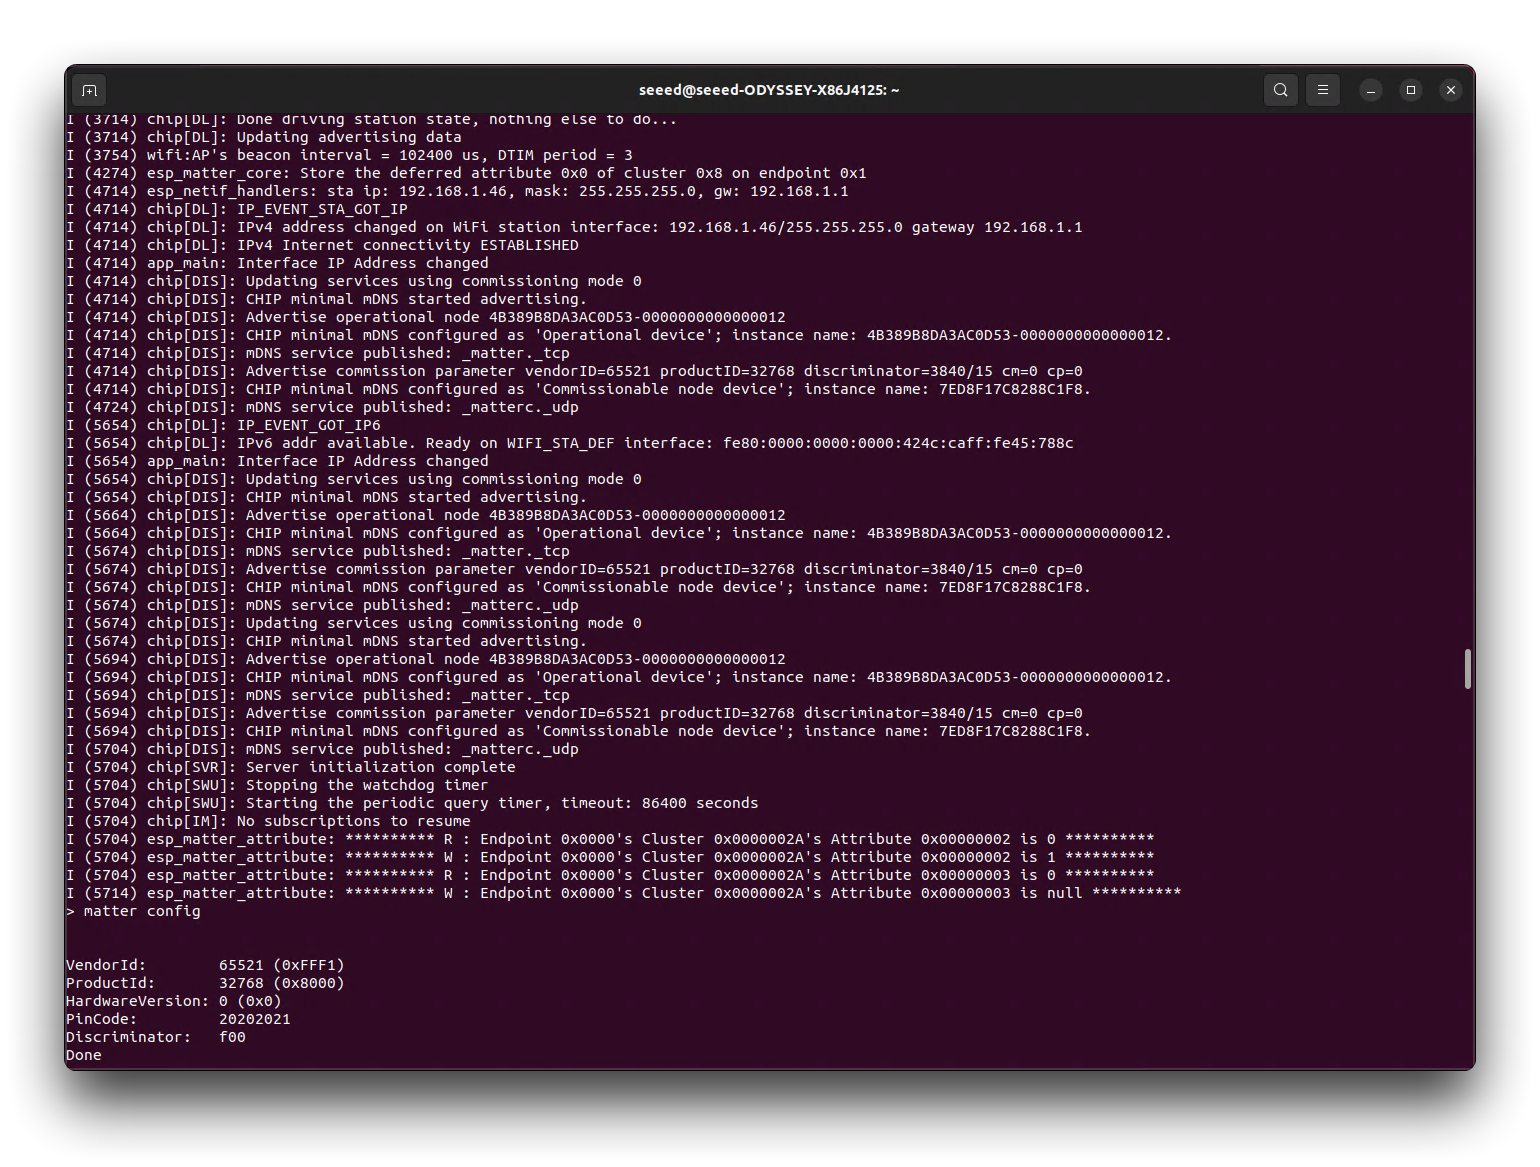Click the IPv6 address fe80 log line
This screenshot has height=1167, width=1540.
(570, 443)
